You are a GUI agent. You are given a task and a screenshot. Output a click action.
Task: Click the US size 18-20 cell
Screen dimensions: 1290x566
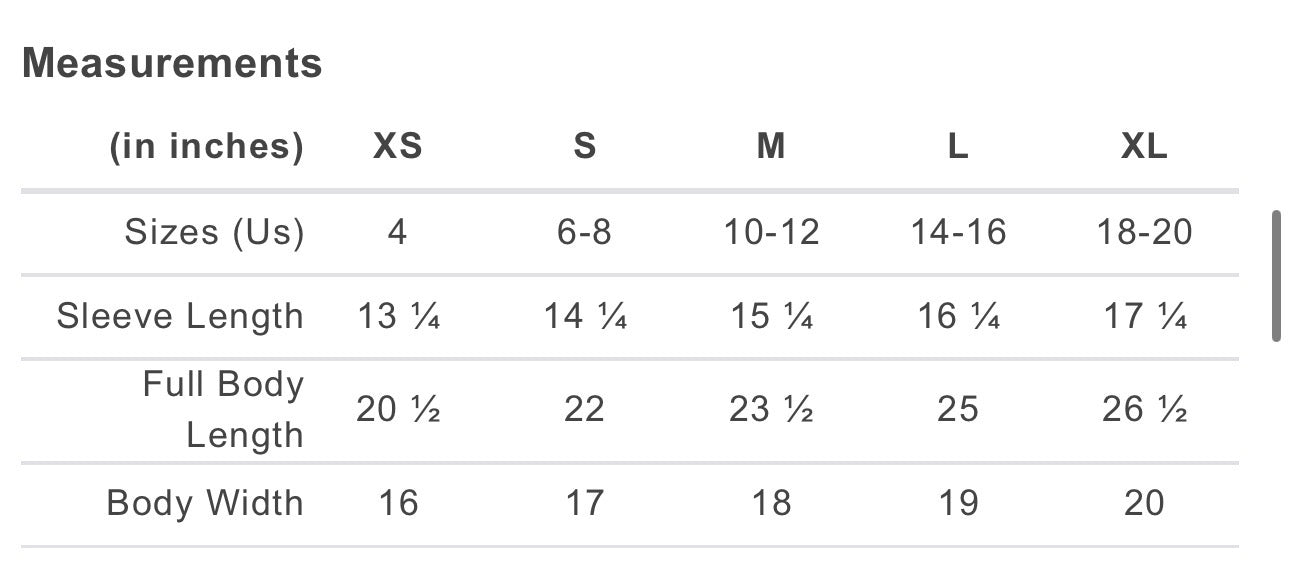point(1144,232)
